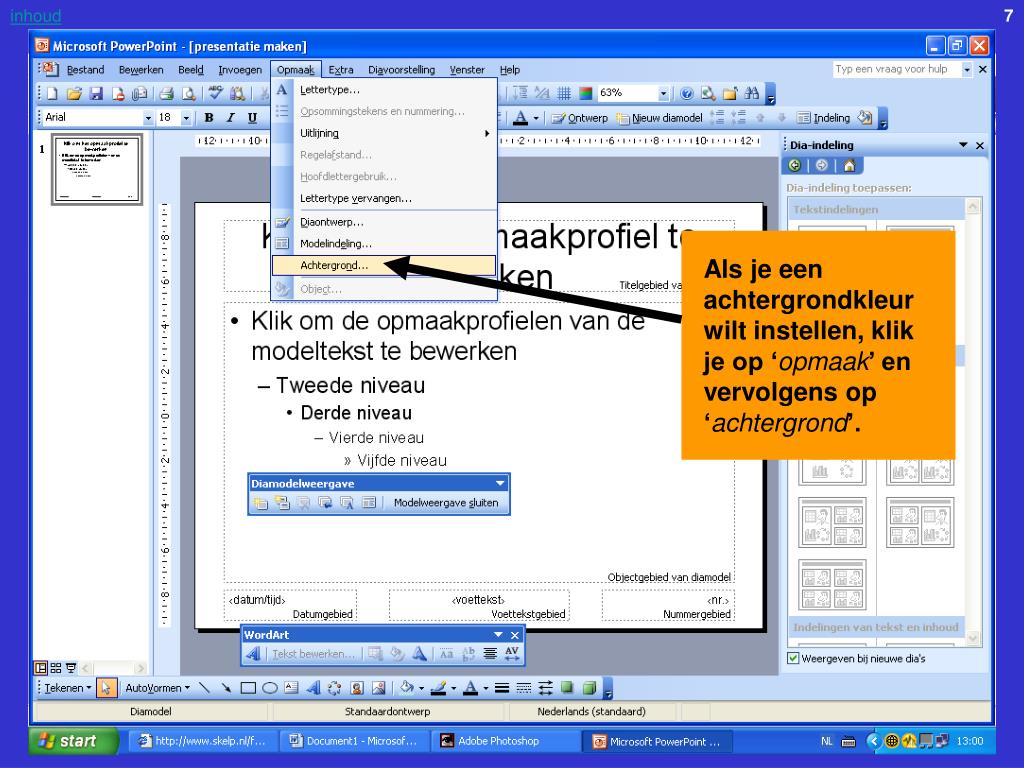
Task: Run the spelling check ABC icon
Action: coord(216,94)
